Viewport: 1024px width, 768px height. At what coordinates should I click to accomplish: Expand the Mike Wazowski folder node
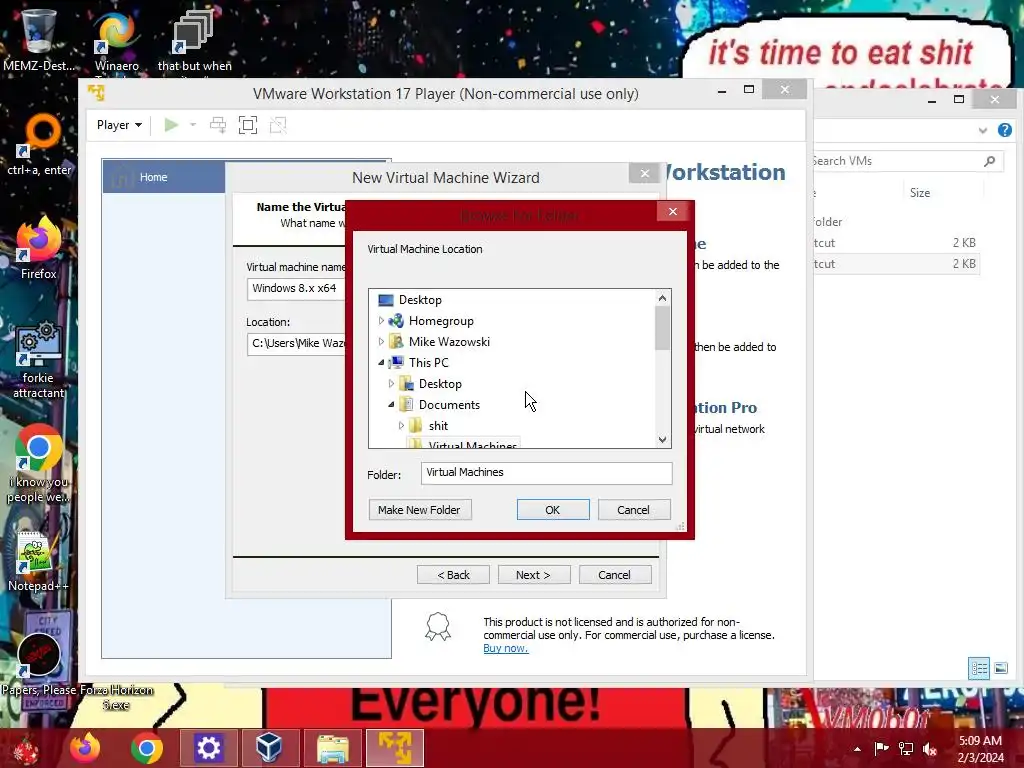tap(381, 342)
